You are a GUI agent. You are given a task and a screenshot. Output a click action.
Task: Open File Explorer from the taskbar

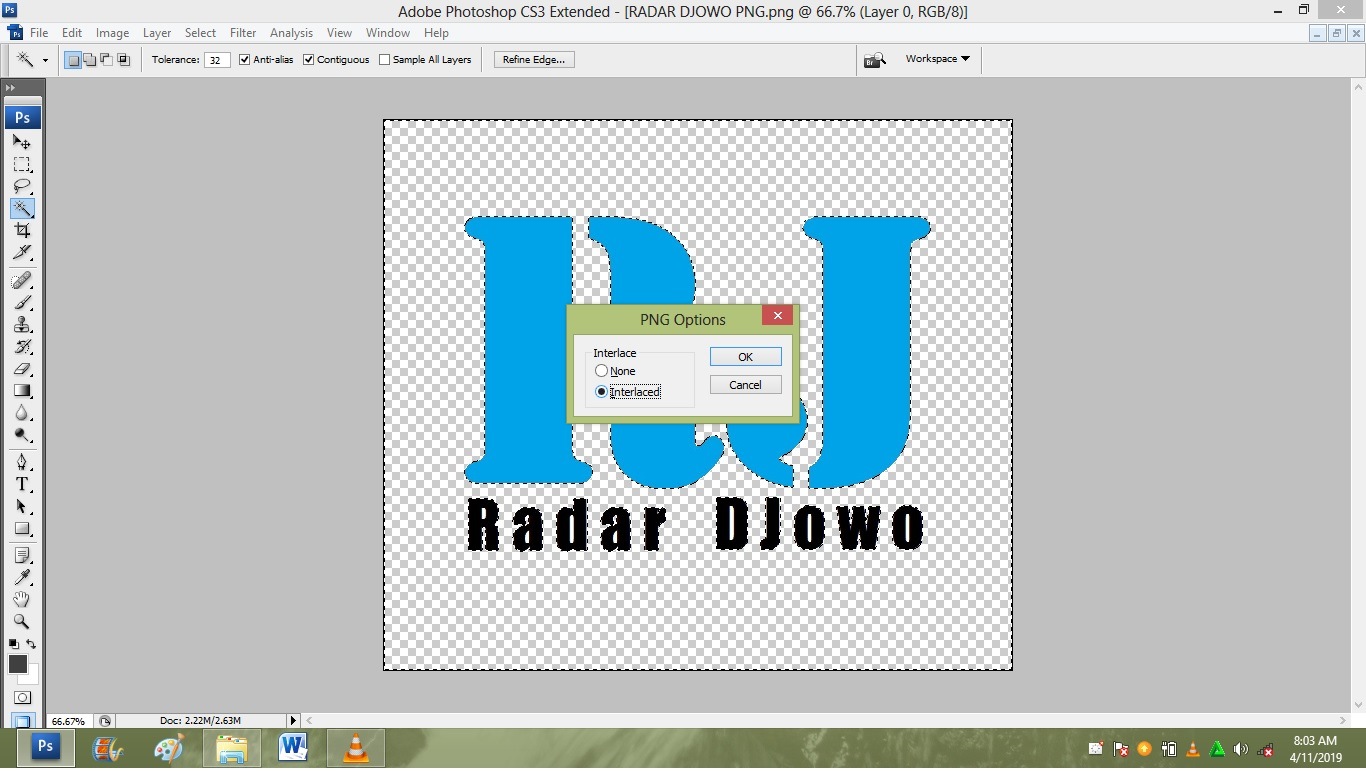pyautogui.click(x=231, y=747)
